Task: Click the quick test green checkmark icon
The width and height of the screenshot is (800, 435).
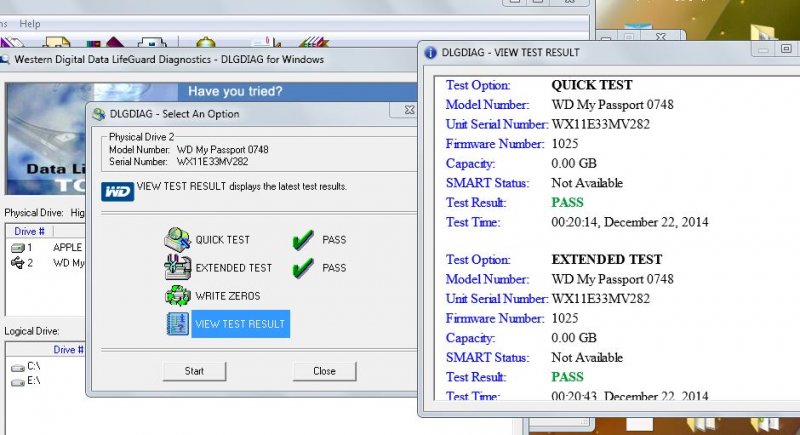Action: coord(303,239)
